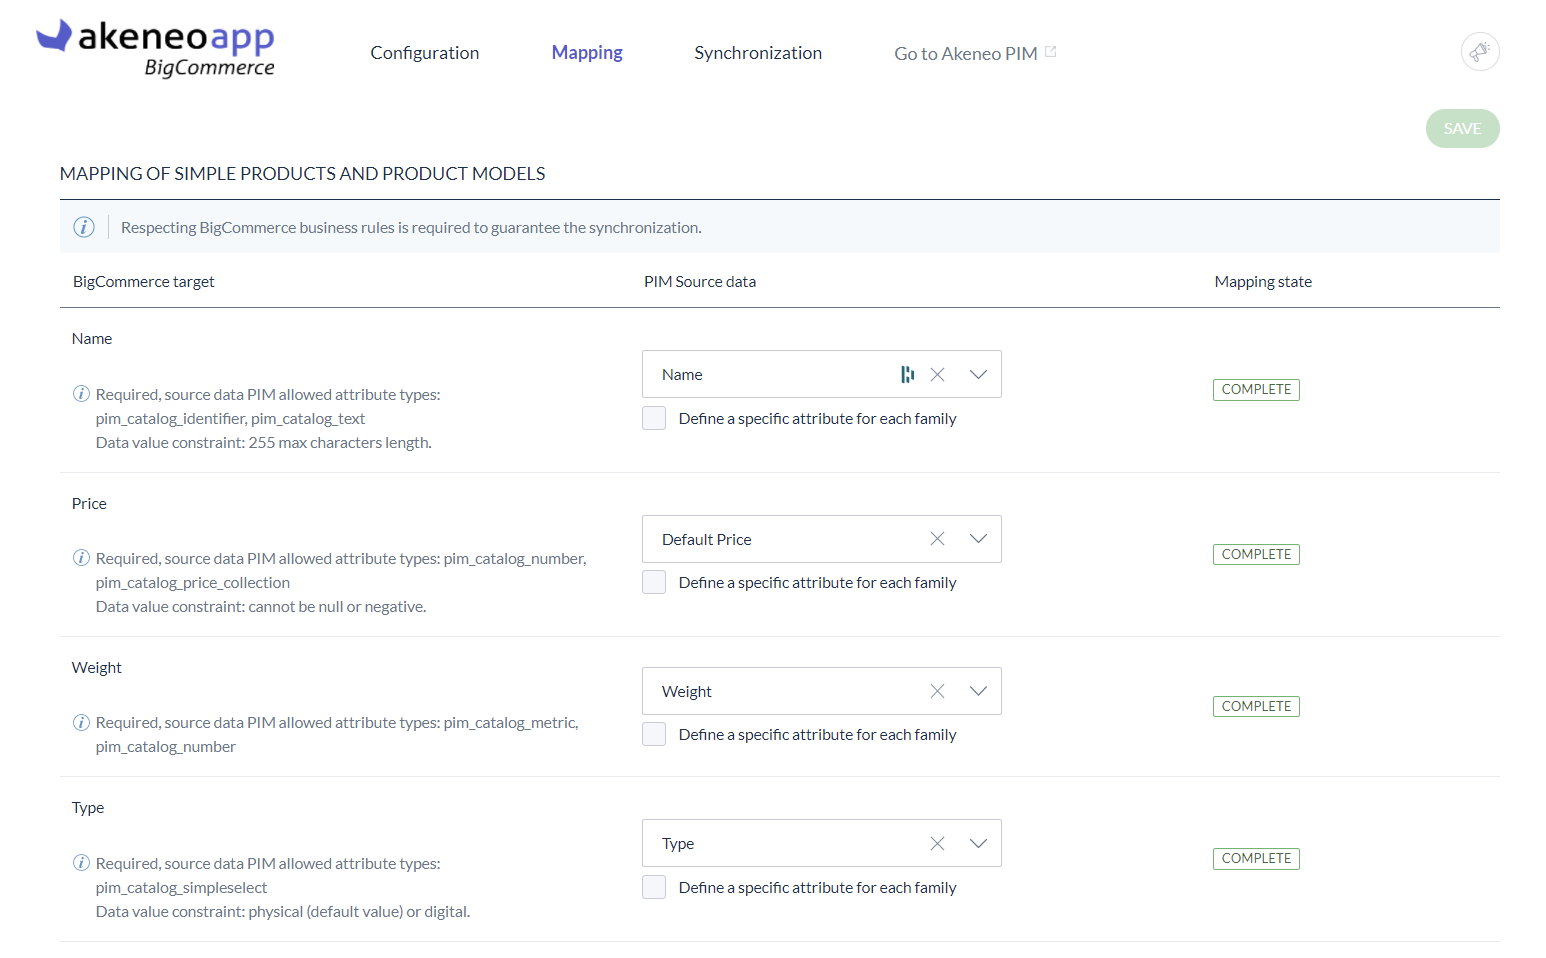This screenshot has height=958, width=1546.
Task: Click the Akeneo App BigCommerce logo
Action: pyautogui.click(x=156, y=48)
